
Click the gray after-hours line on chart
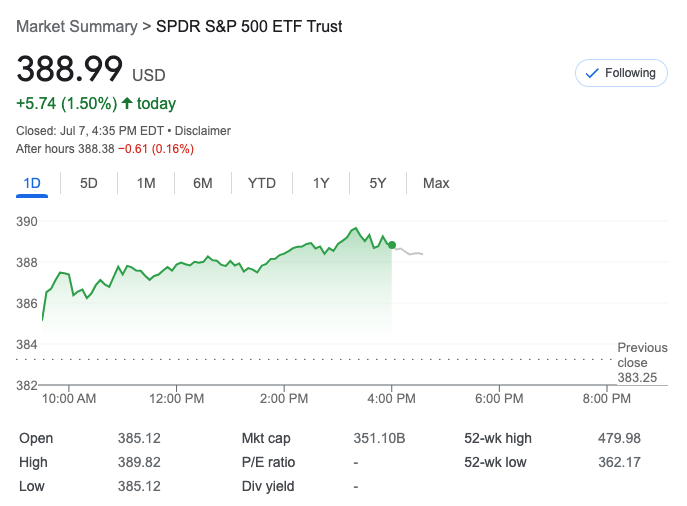(410, 253)
